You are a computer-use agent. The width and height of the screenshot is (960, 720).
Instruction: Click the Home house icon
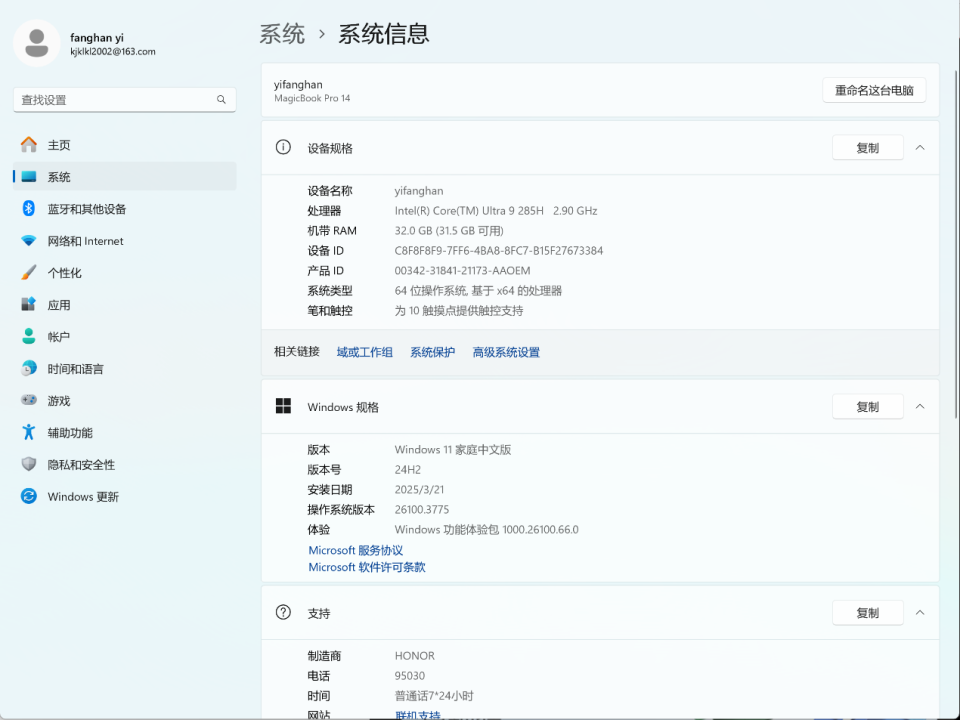point(29,144)
